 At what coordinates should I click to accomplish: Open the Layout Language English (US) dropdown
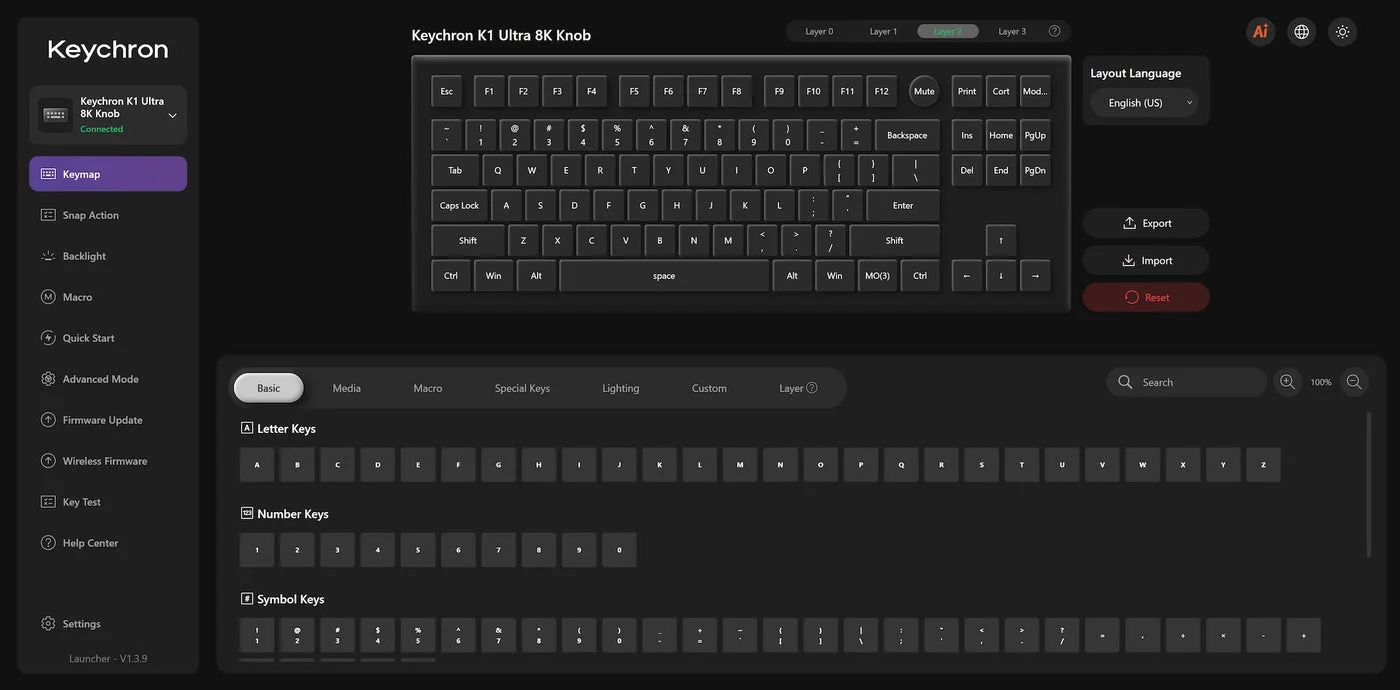[1144, 103]
